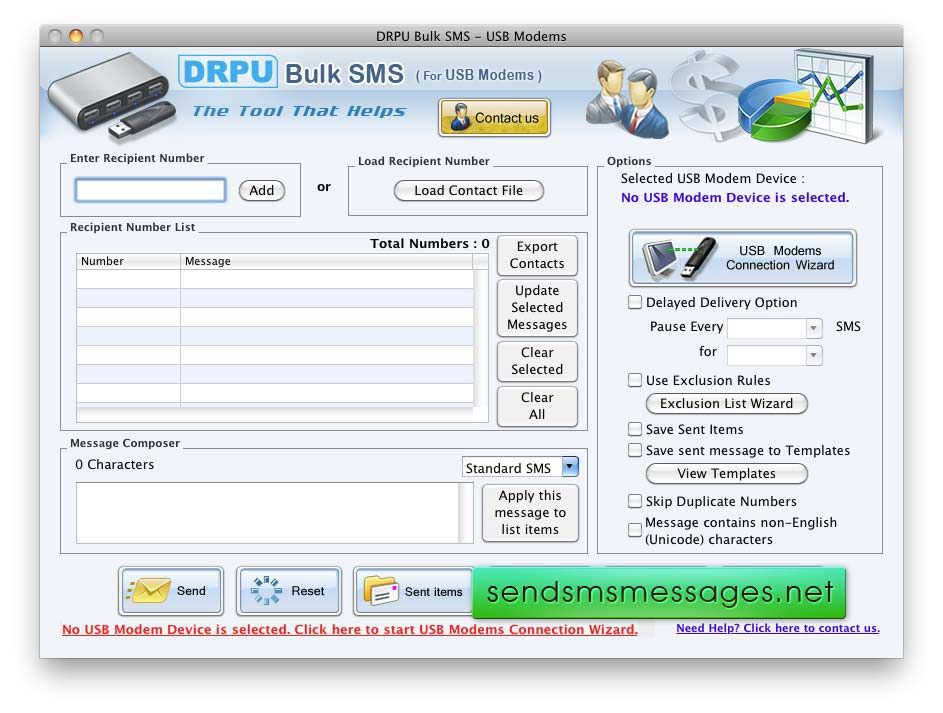Click the Contact us person icon
The width and height of the screenshot is (943, 713).
pos(460,117)
